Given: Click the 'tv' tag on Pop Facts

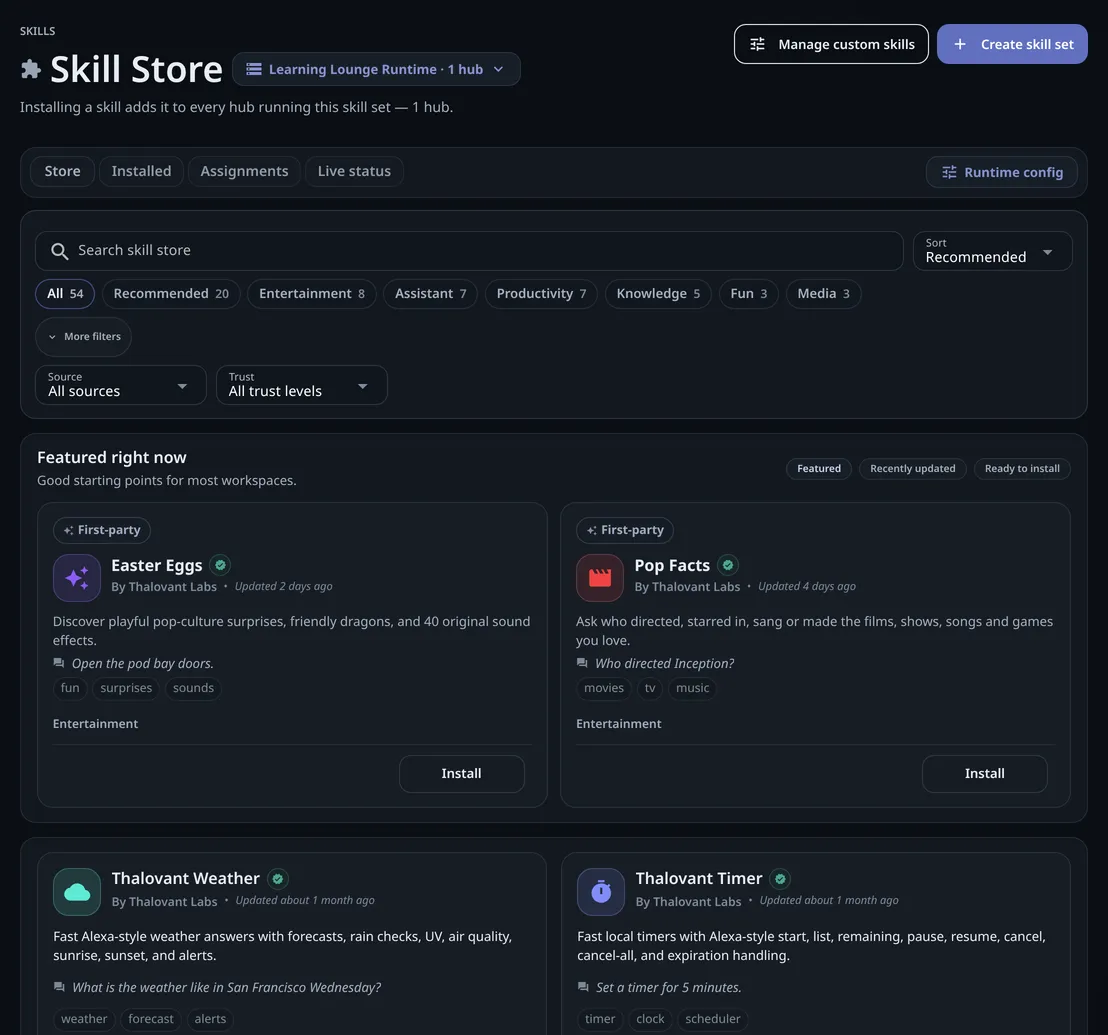Looking at the screenshot, I should pyautogui.click(x=650, y=688).
